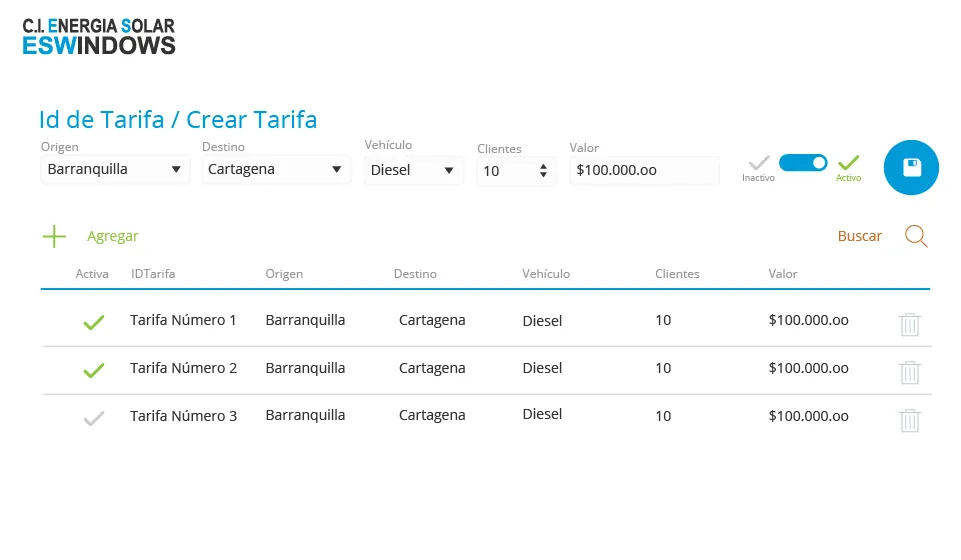Delete Tarifa Número 3 with trash icon
Screen dimensions: 961x560
pyautogui.click(x=910, y=420)
